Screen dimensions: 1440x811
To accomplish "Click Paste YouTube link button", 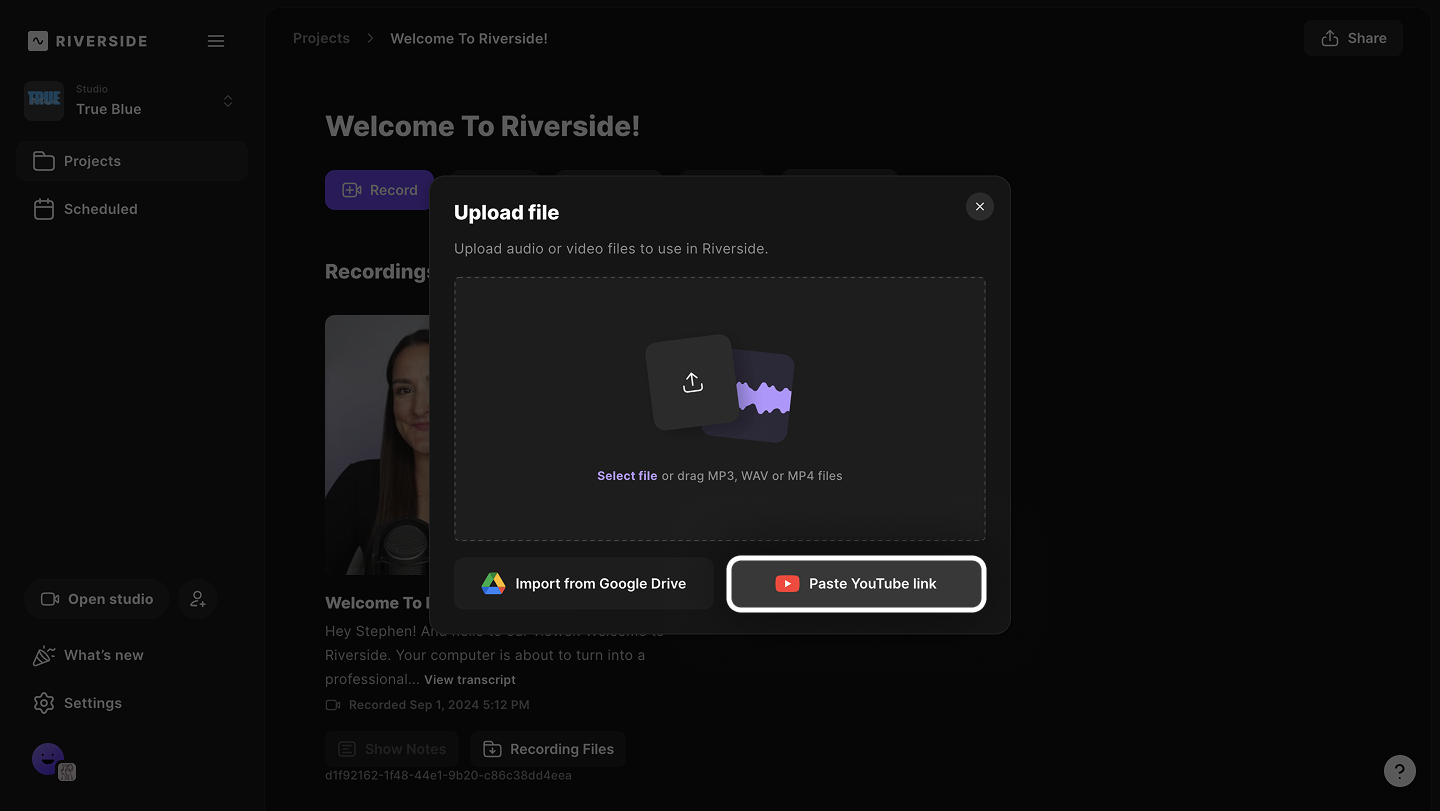I will pyautogui.click(x=856, y=584).
